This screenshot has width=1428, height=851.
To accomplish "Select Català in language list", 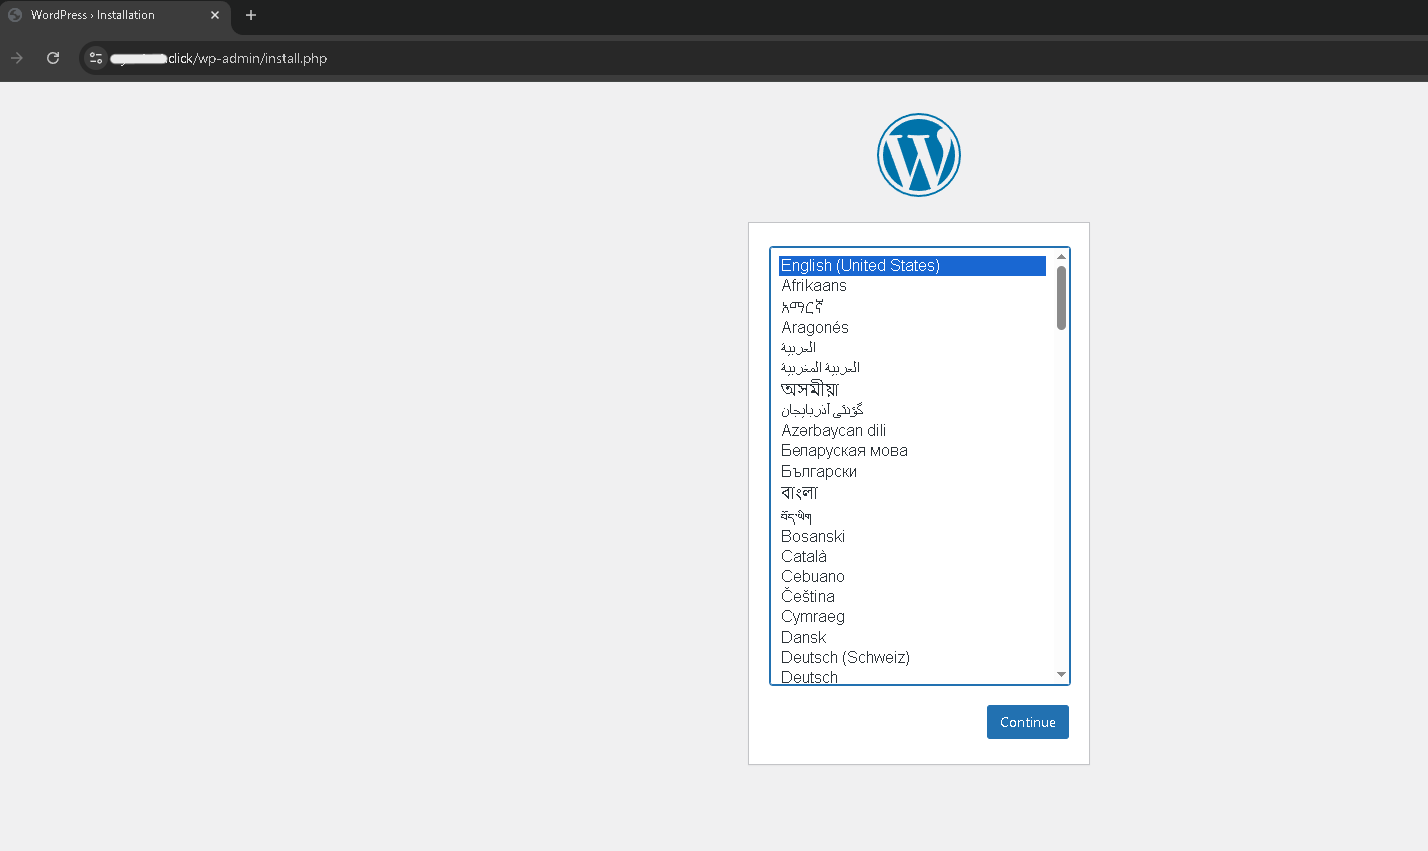I will pyautogui.click(x=912, y=556).
